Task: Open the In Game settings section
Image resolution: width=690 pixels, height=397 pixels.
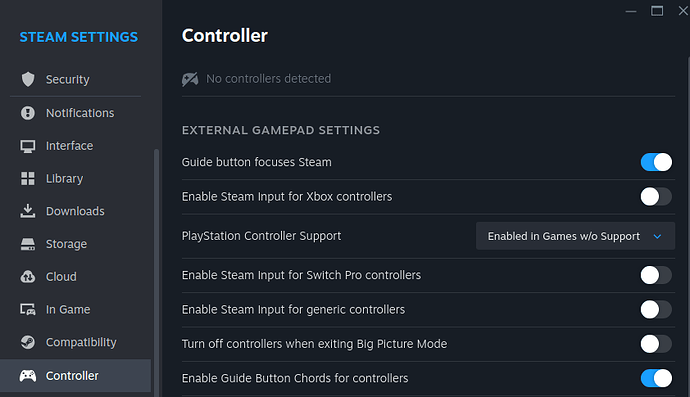Action: pos(75,310)
